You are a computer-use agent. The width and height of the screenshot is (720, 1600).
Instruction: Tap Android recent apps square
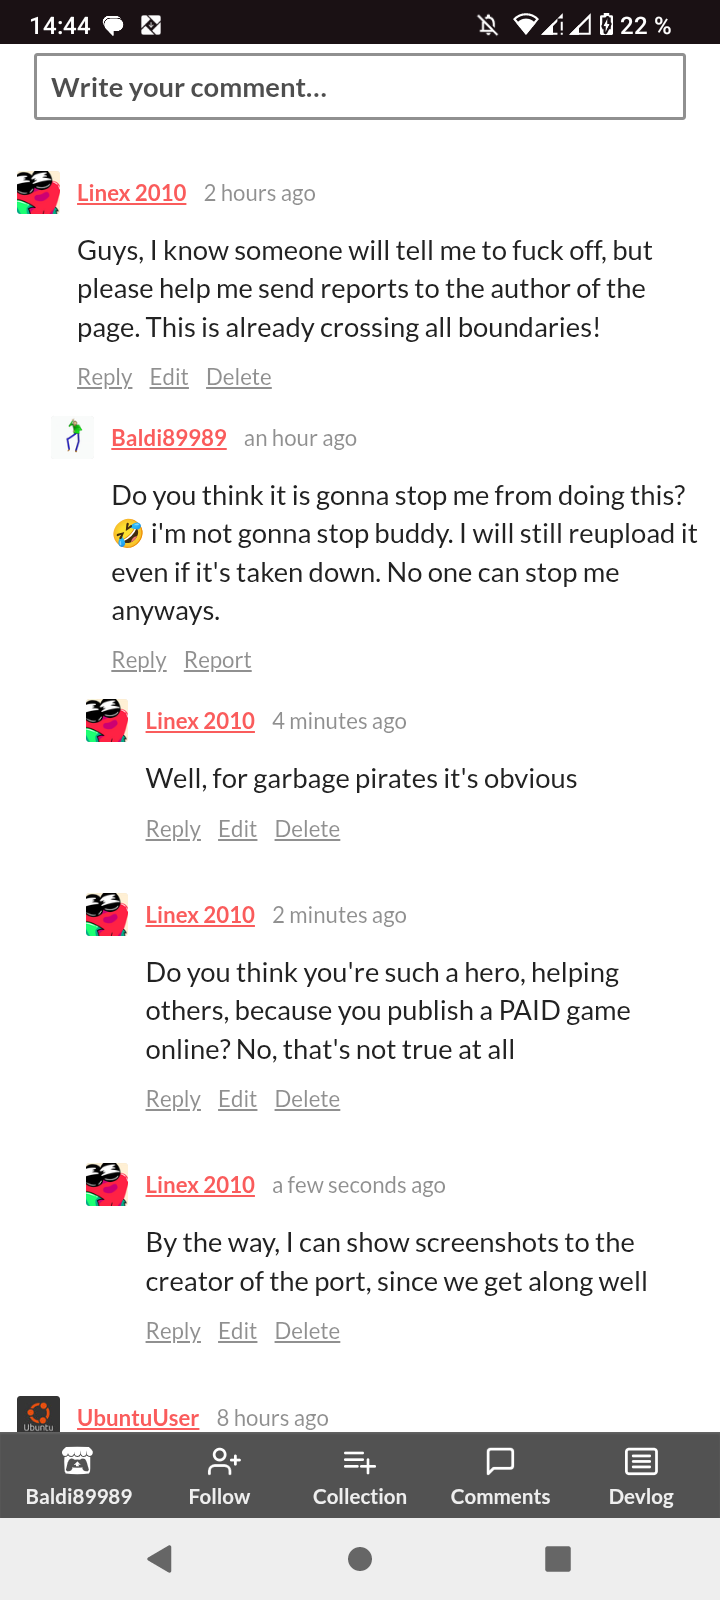pos(558,1558)
